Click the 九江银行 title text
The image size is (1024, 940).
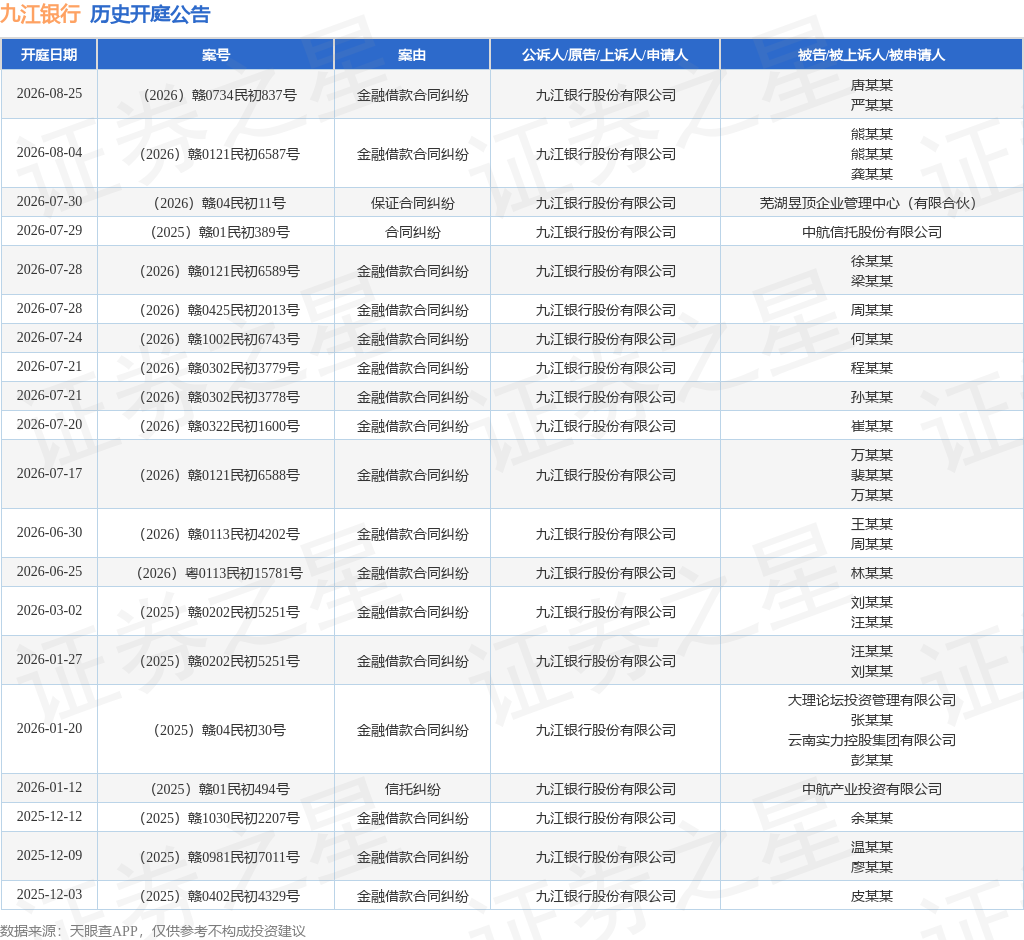coord(40,14)
